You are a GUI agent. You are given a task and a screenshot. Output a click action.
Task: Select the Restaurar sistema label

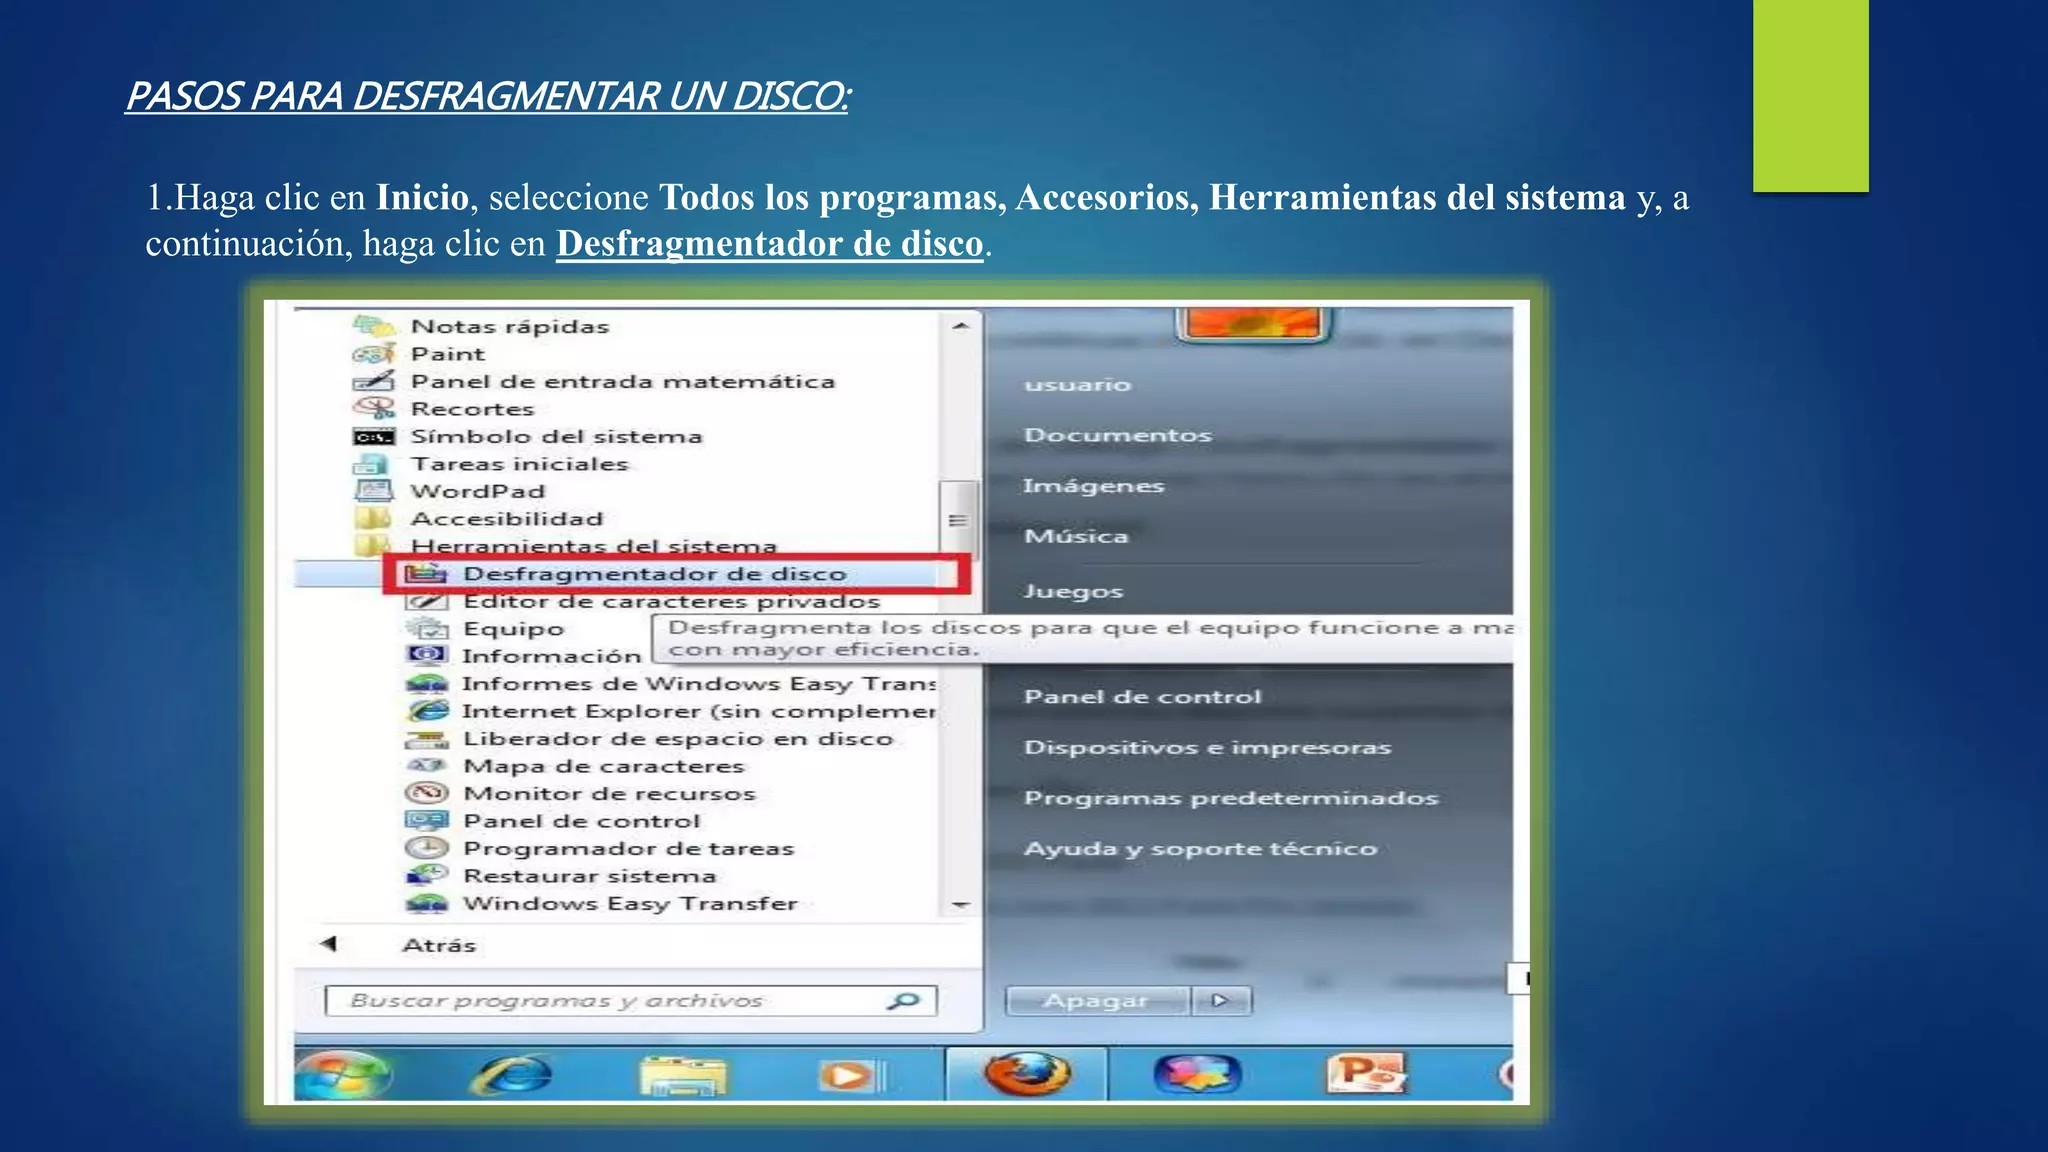[590, 876]
